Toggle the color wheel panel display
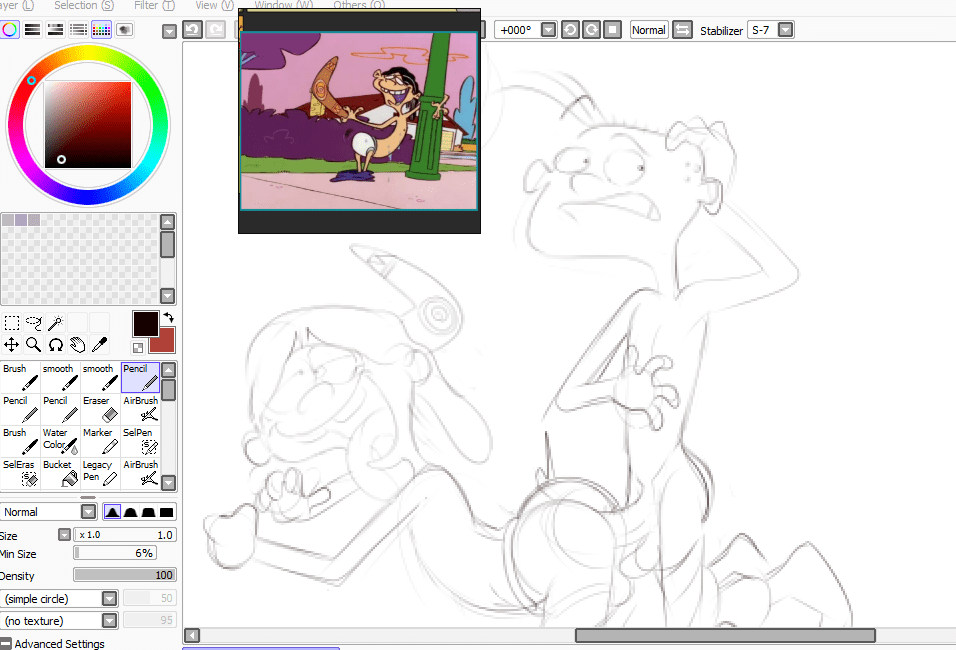The image size is (956, 650). (10, 30)
